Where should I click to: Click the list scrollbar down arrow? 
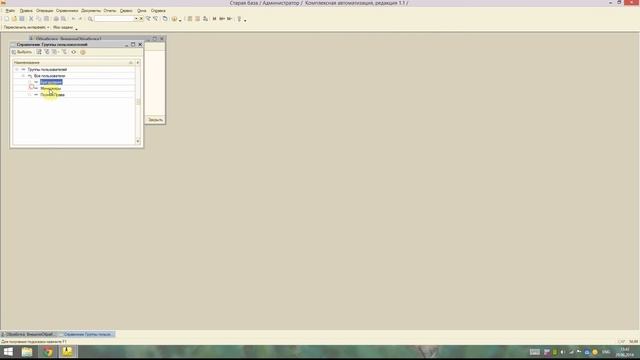pyautogui.click(x=138, y=141)
